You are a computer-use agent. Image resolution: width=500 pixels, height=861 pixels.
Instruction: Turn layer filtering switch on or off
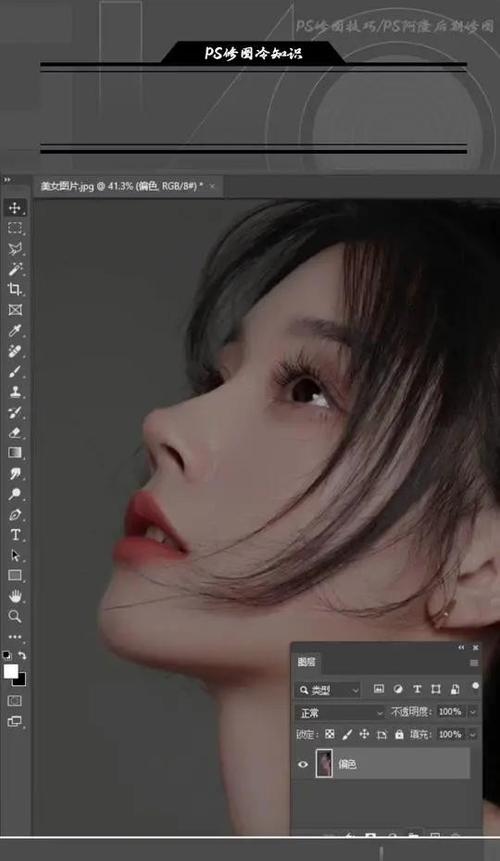[x=475, y=686]
